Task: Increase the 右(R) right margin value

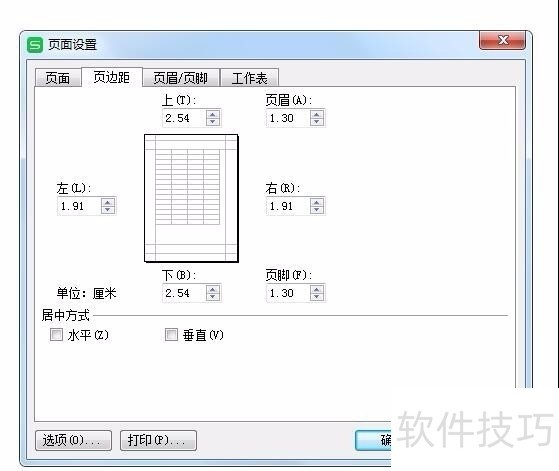Action: pyautogui.click(x=317, y=202)
